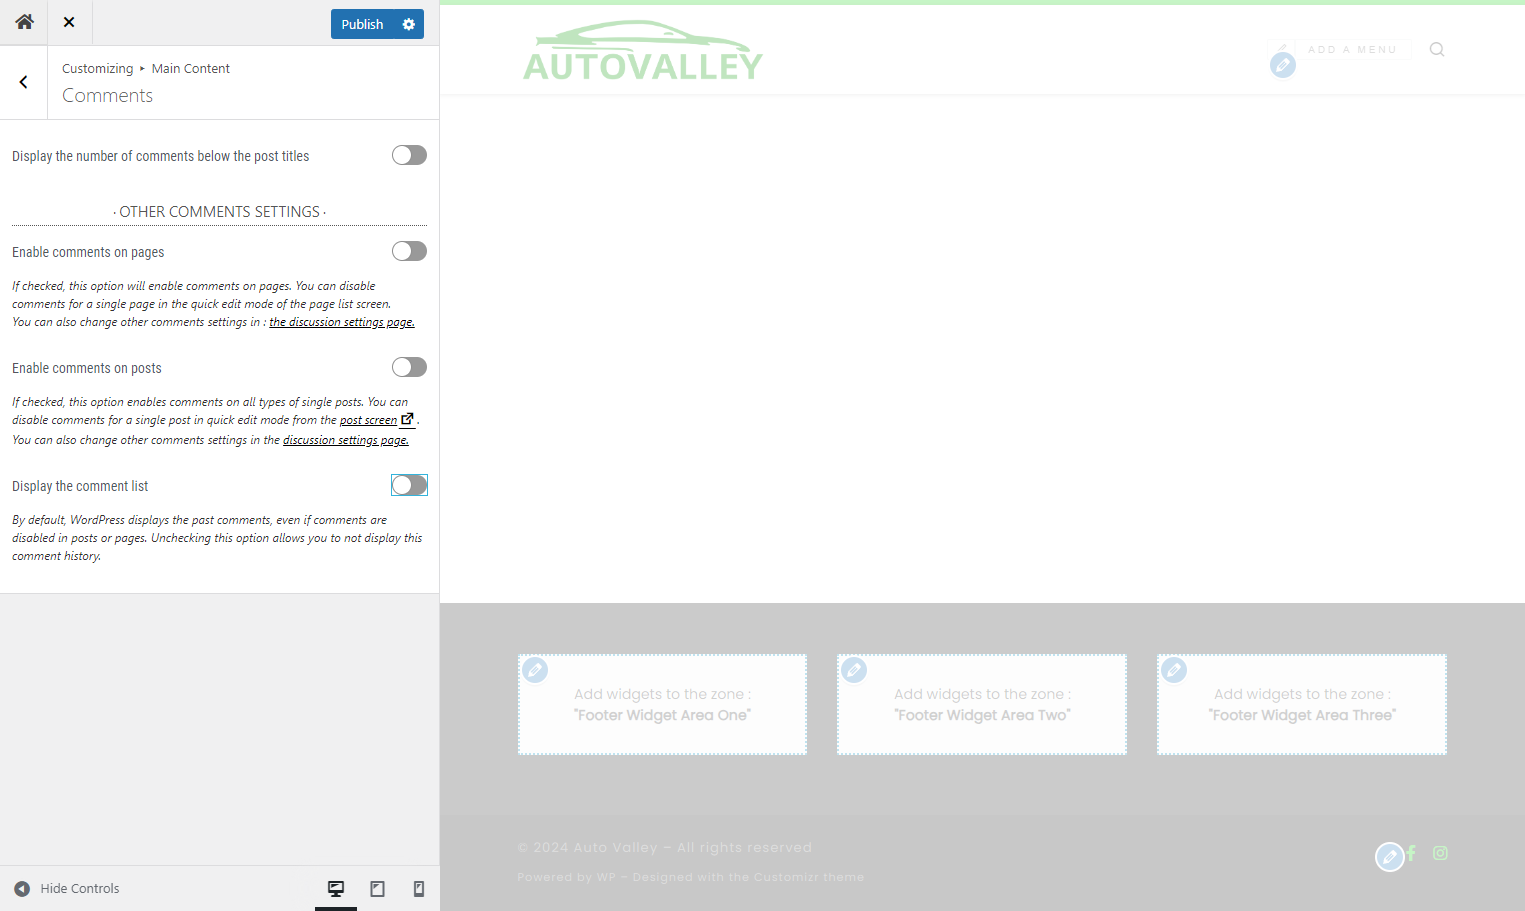
Task: Open the discussion settings page link under pages
Action: click(342, 322)
